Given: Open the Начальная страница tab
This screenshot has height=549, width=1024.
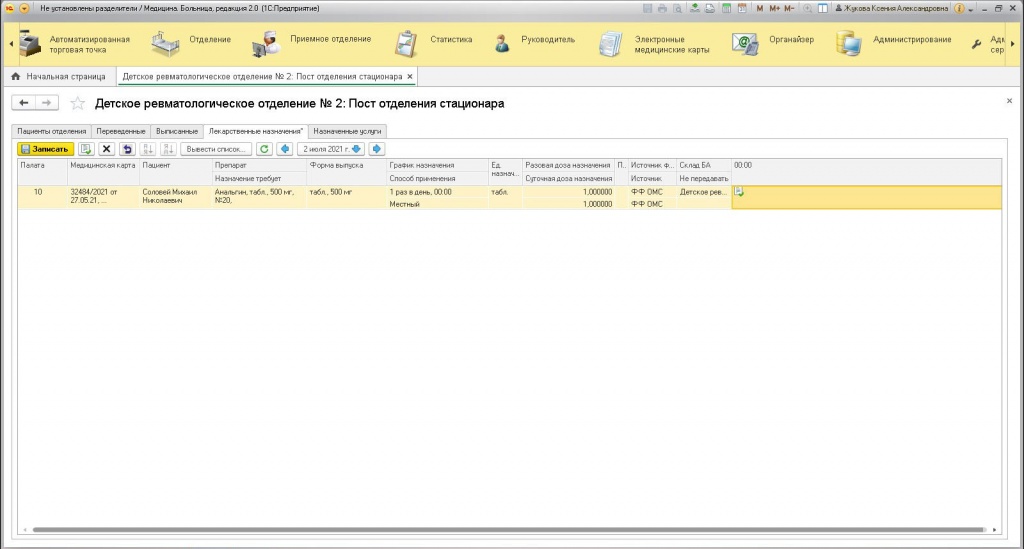Looking at the screenshot, I should tap(59, 76).
